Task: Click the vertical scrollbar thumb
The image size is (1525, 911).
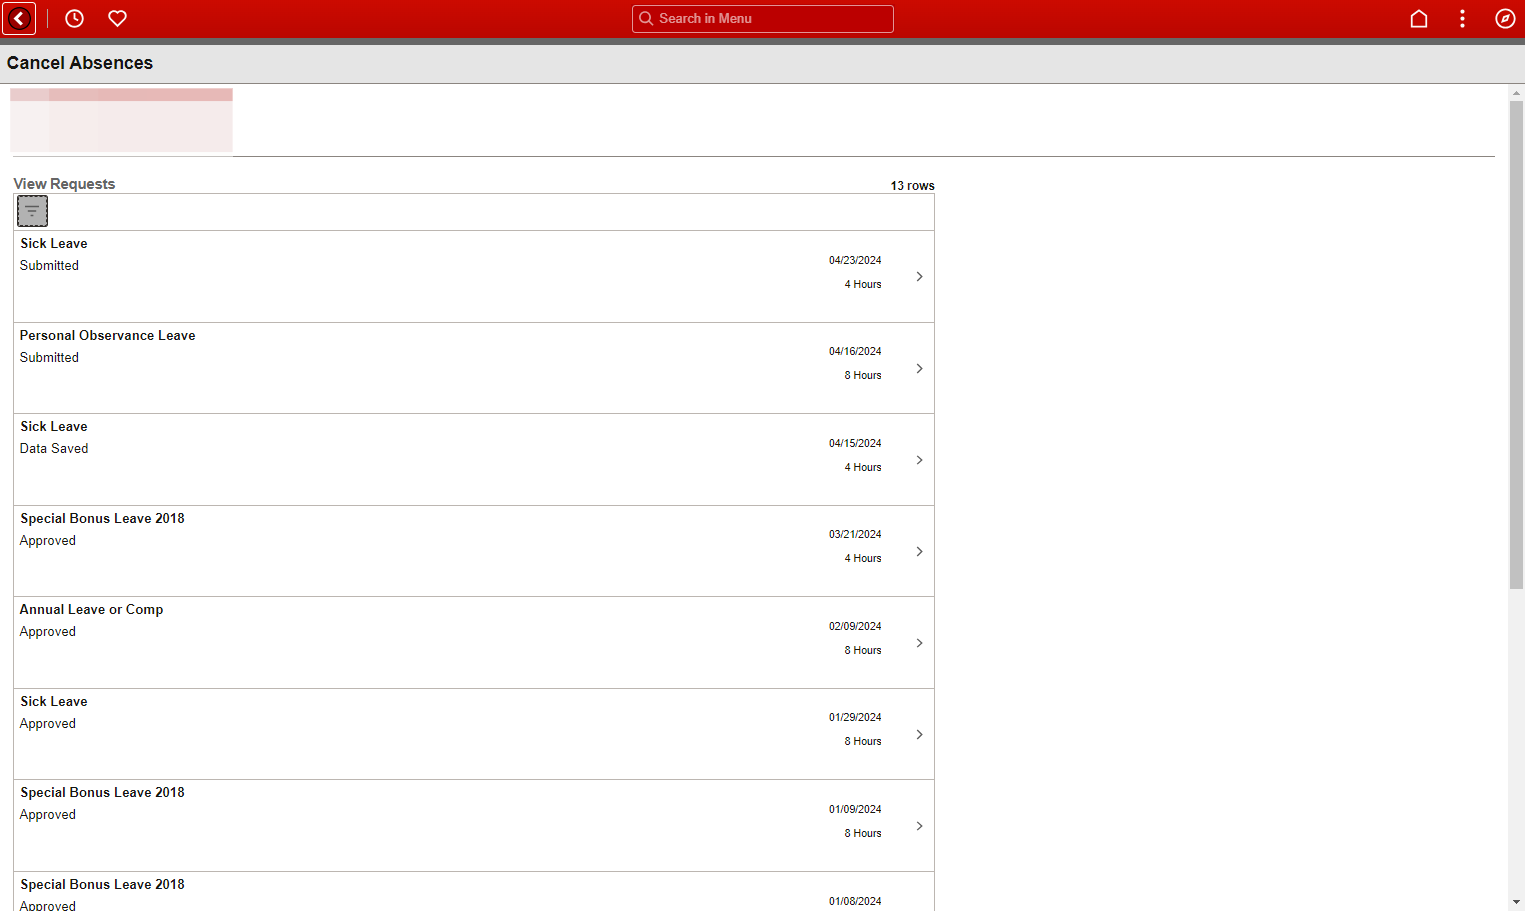Action: (x=1516, y=345)
